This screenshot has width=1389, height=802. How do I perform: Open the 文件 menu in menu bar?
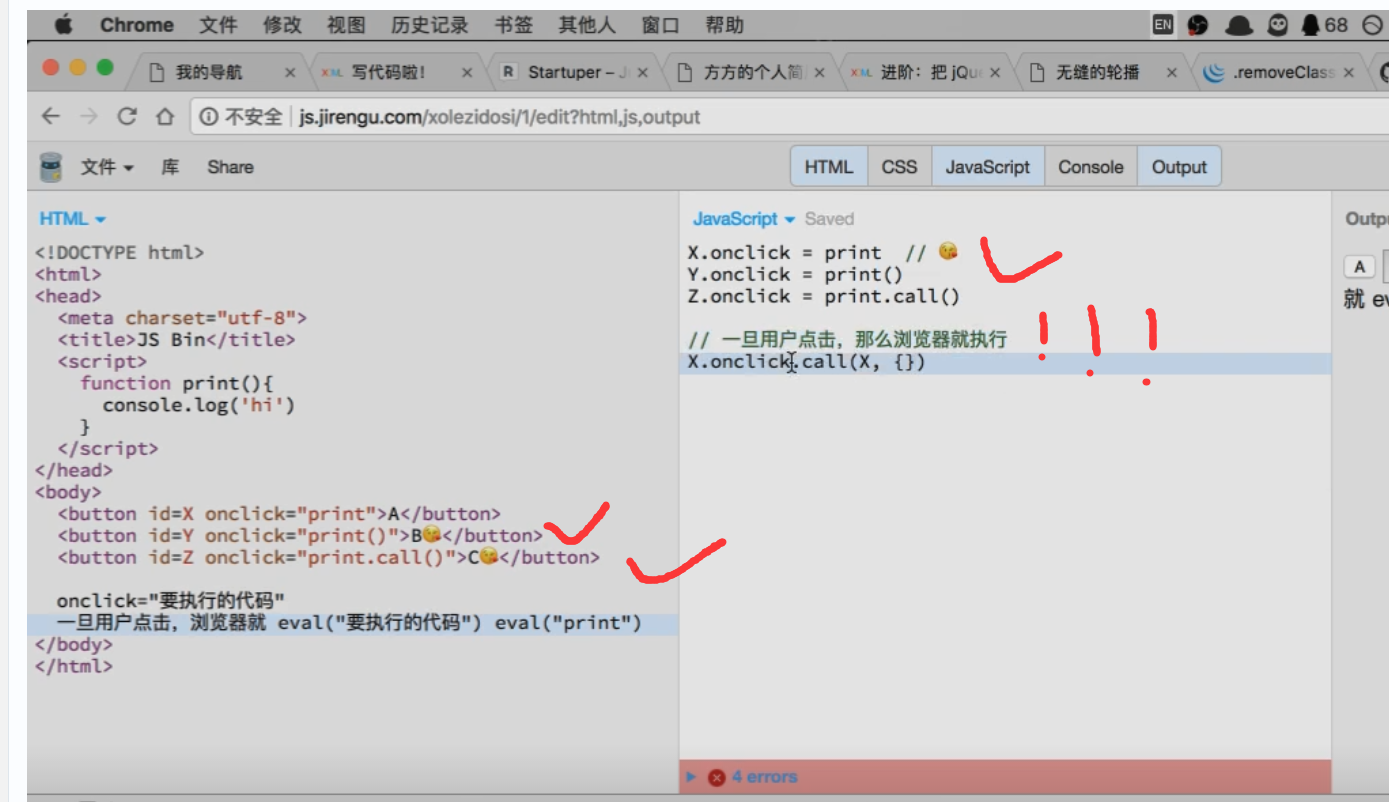(218, 25)
